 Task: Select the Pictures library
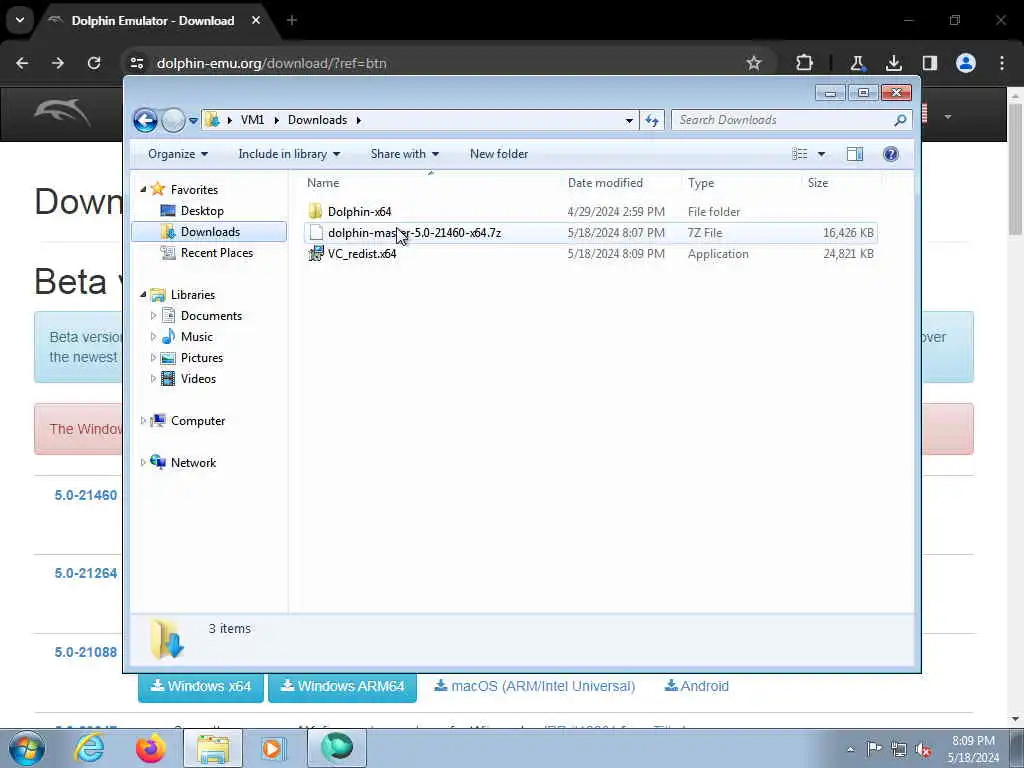202,357
